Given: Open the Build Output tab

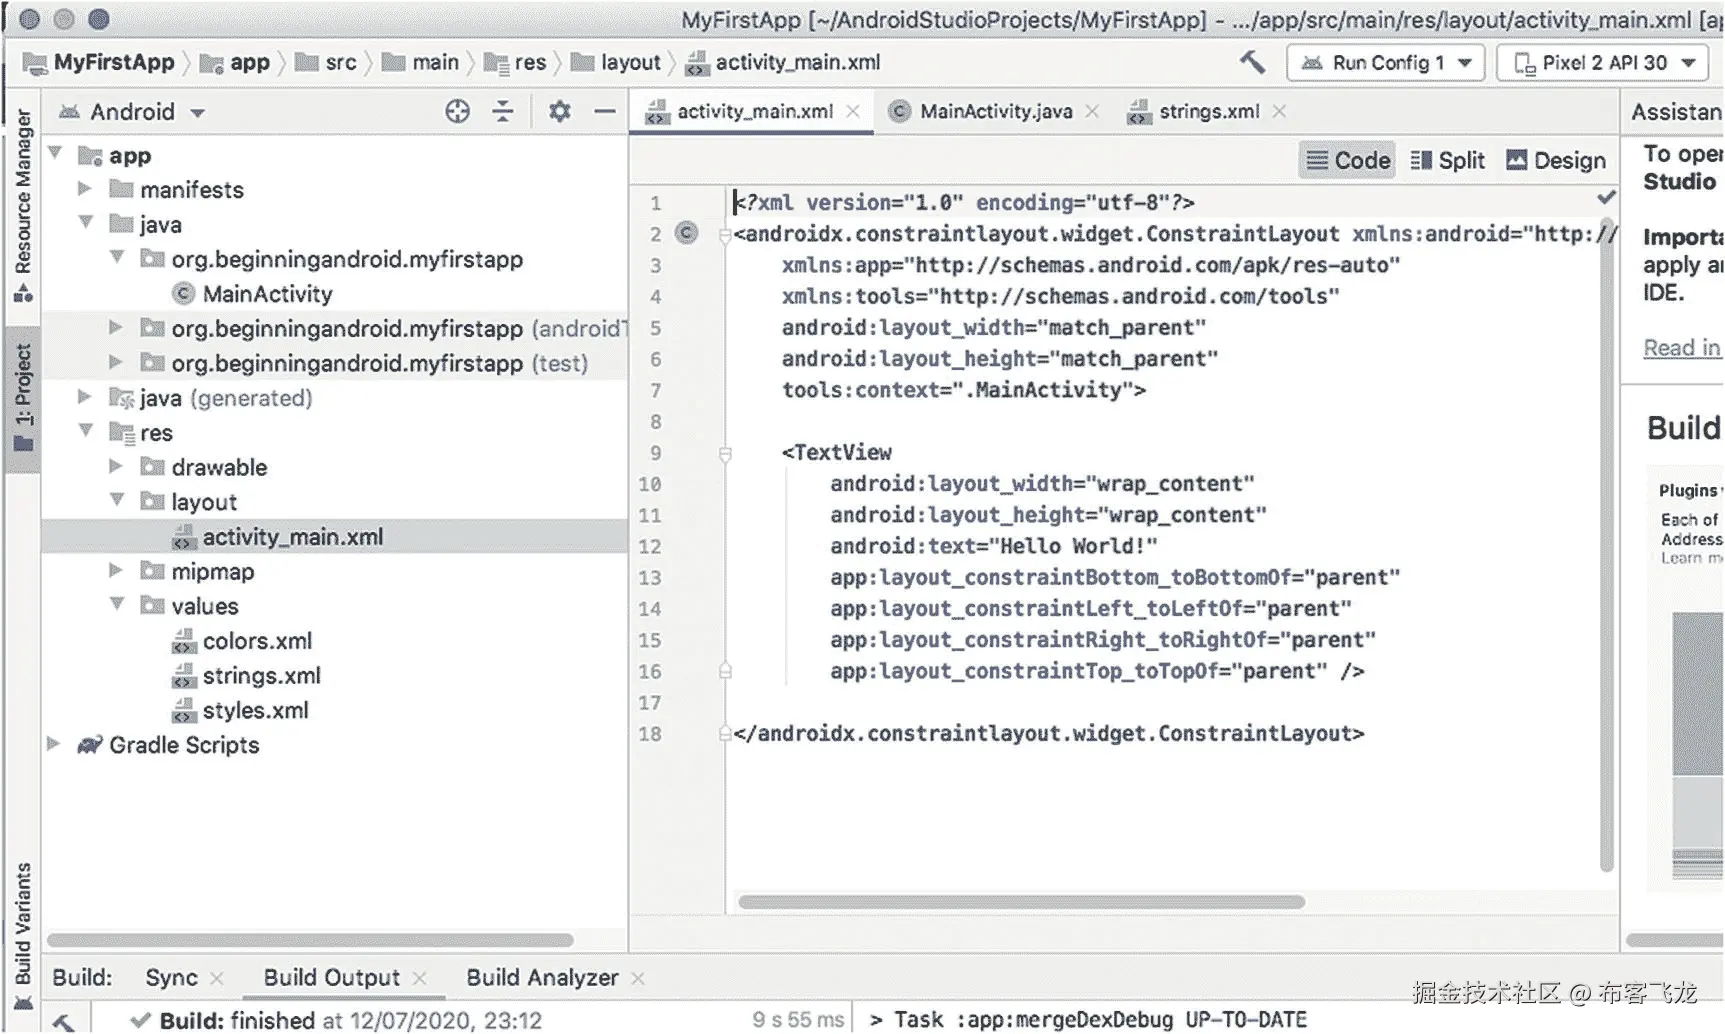Looking at the screenshot, I should point(331,978).
